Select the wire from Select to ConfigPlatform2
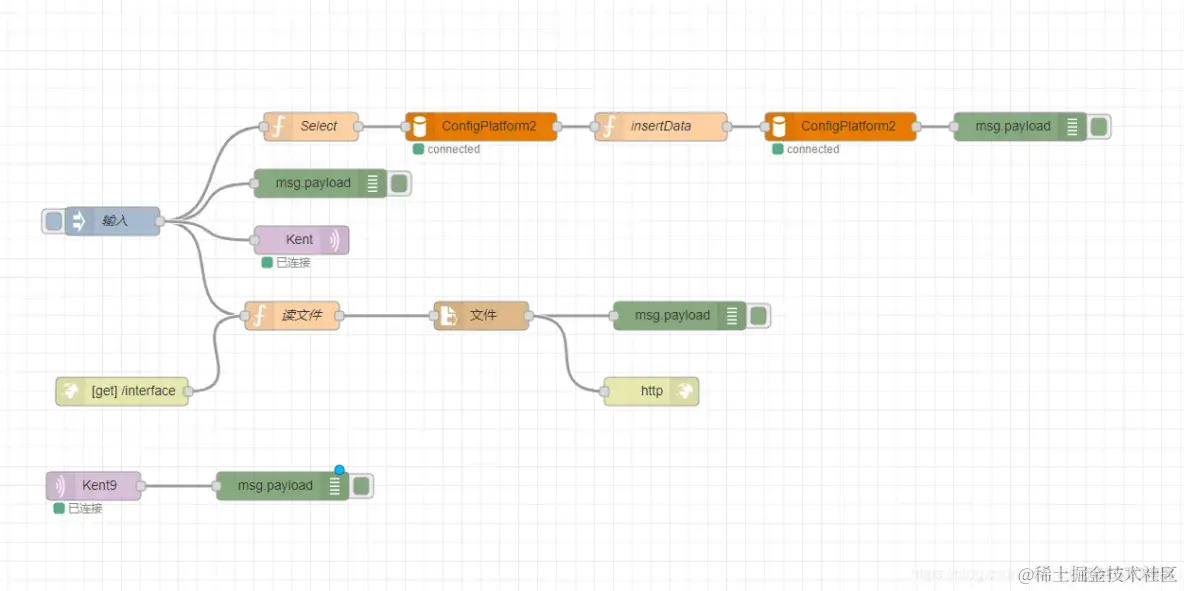Screen dimensions: 1184x591 tap(382, 127)
